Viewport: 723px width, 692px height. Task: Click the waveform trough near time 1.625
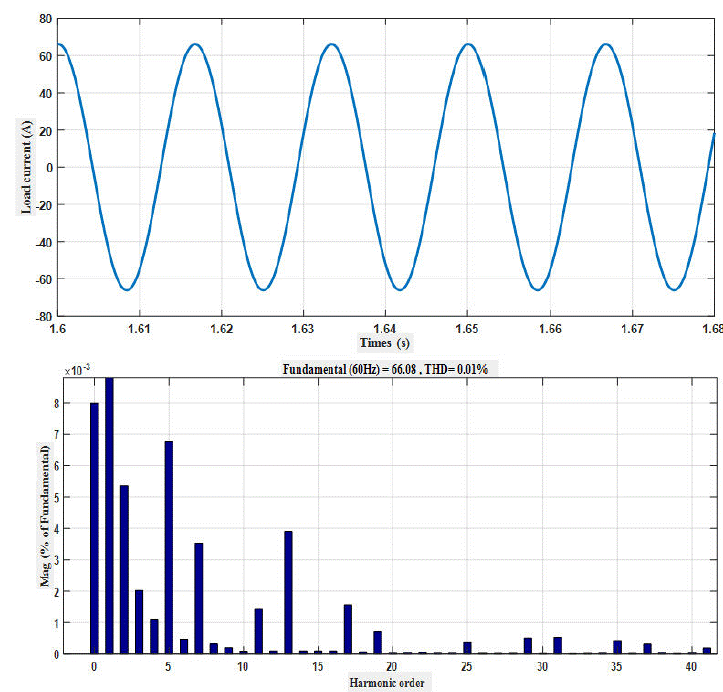coord(263,289)
